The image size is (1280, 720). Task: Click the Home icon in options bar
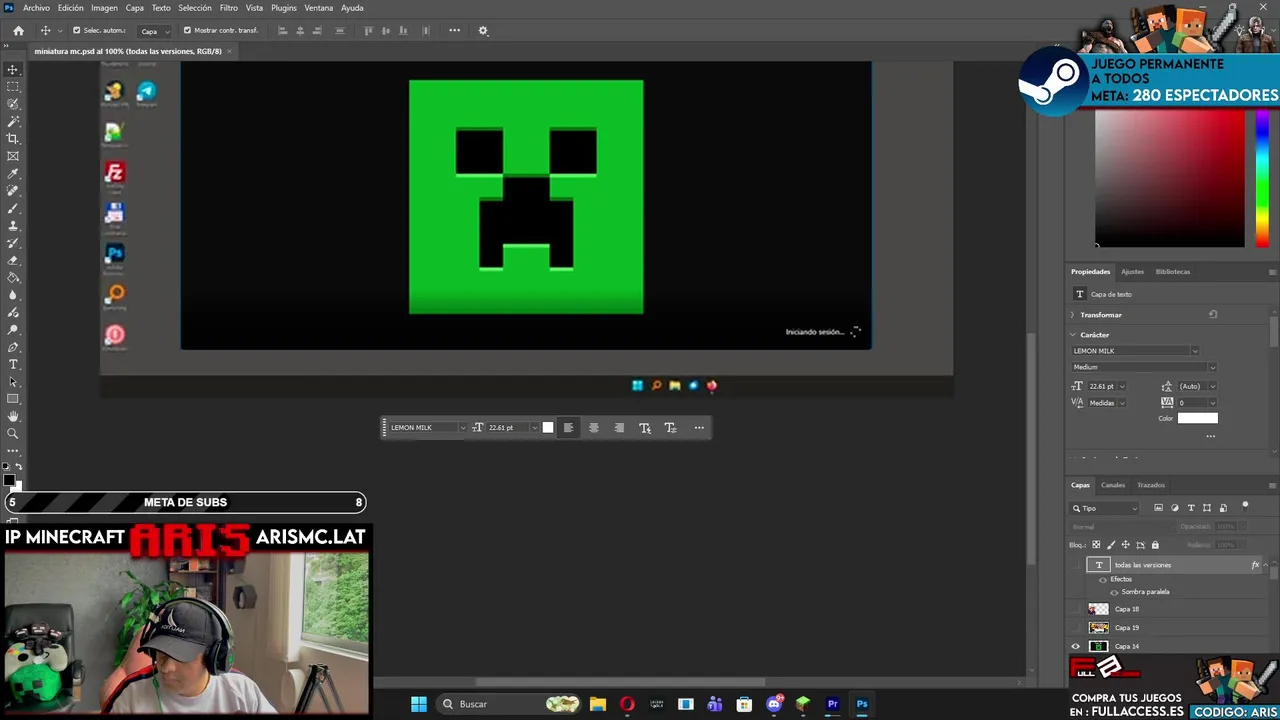(18, 31)
